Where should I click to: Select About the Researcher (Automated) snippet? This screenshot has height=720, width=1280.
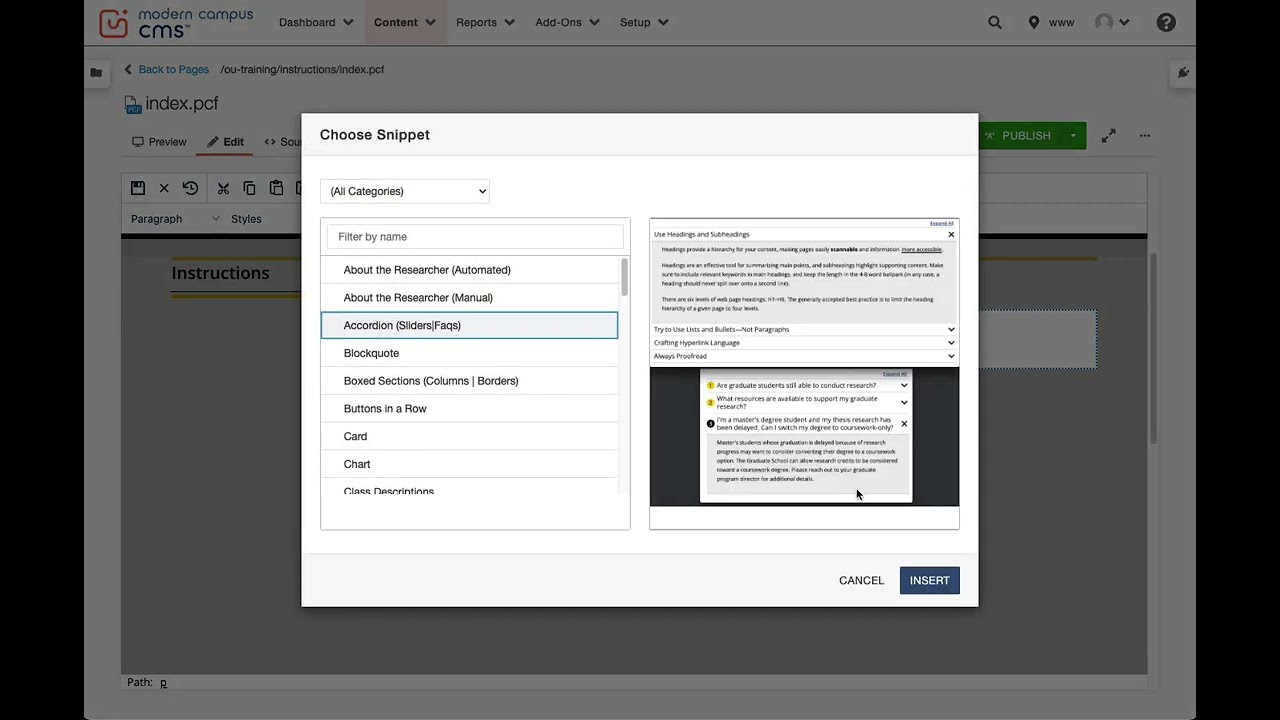tap(469, 270)
